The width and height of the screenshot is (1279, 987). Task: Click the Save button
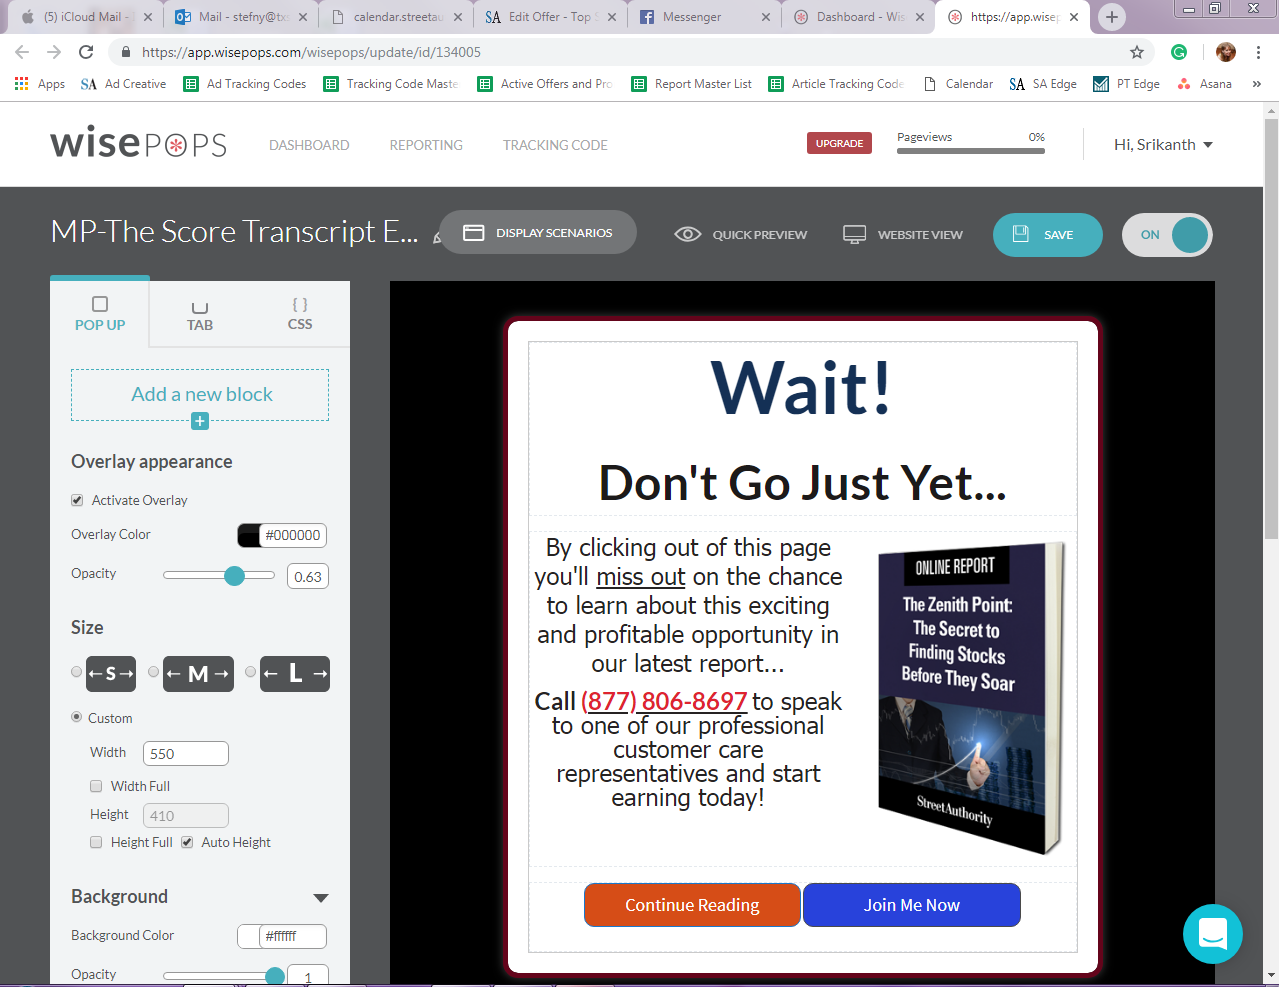click(1047, 235)
